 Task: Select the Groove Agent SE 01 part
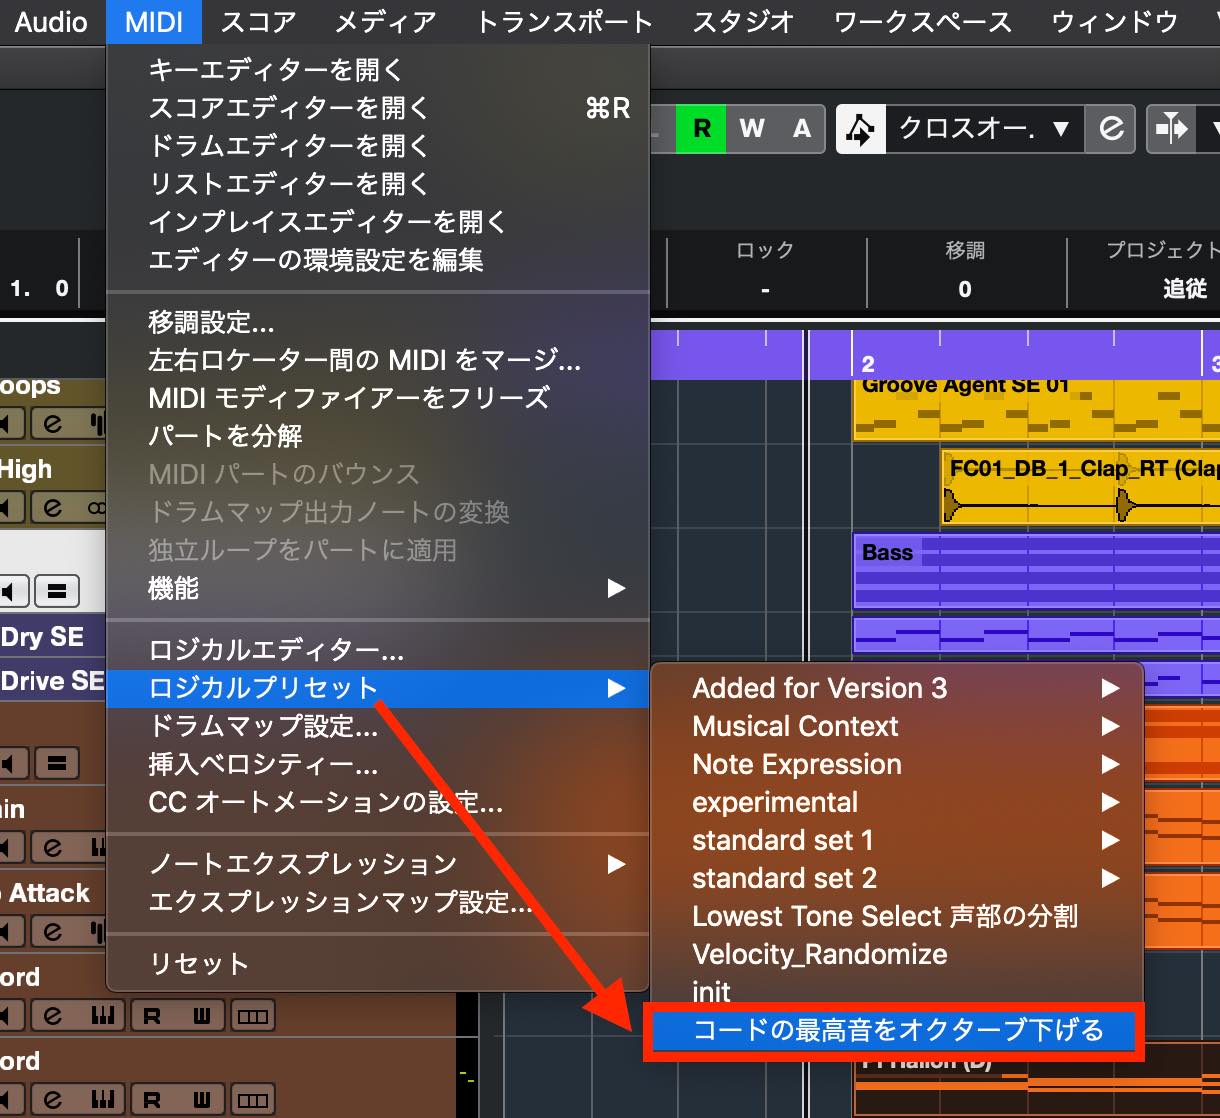(x=1036, y=410)
